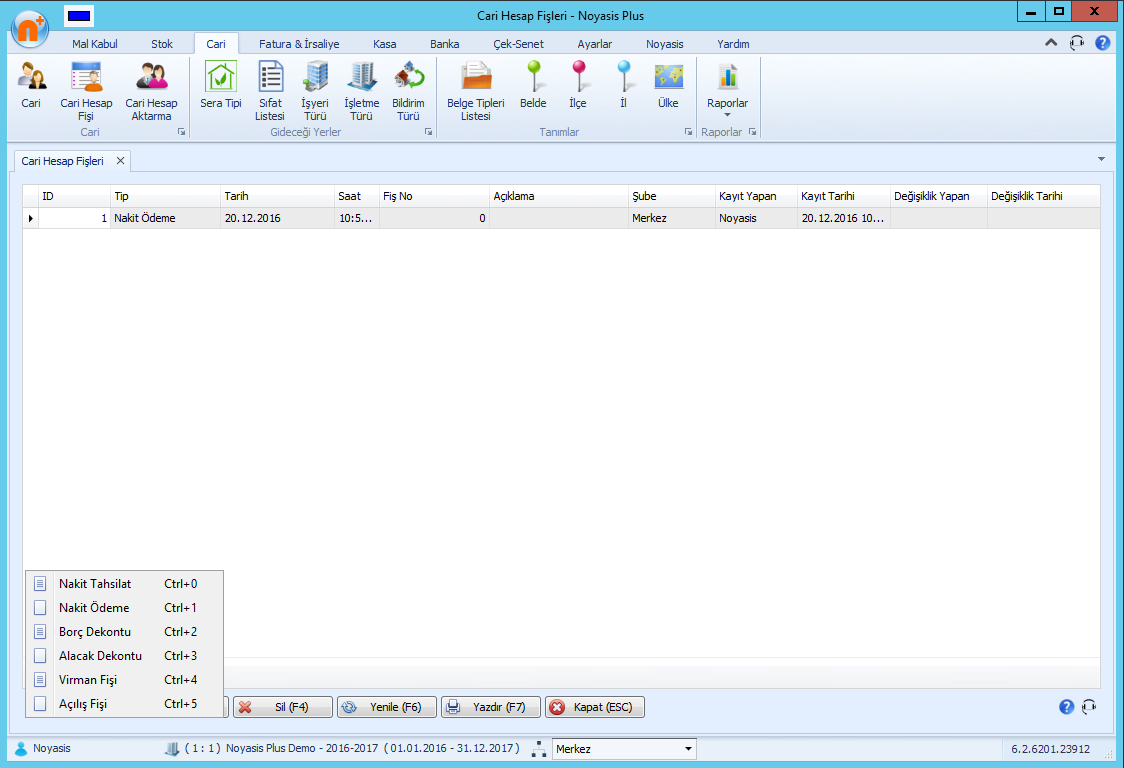Sort by the Kayıt Yapan column header
This screenshot has height=768, width=1124.
pyautogui.click(x=756, y=196)
